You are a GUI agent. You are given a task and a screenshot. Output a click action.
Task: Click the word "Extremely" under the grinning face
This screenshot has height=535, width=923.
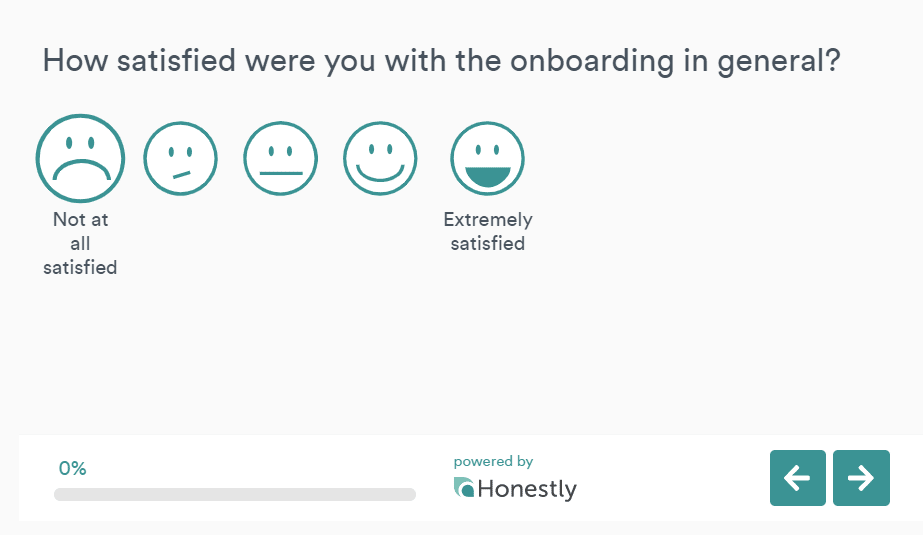click(488, 220)
